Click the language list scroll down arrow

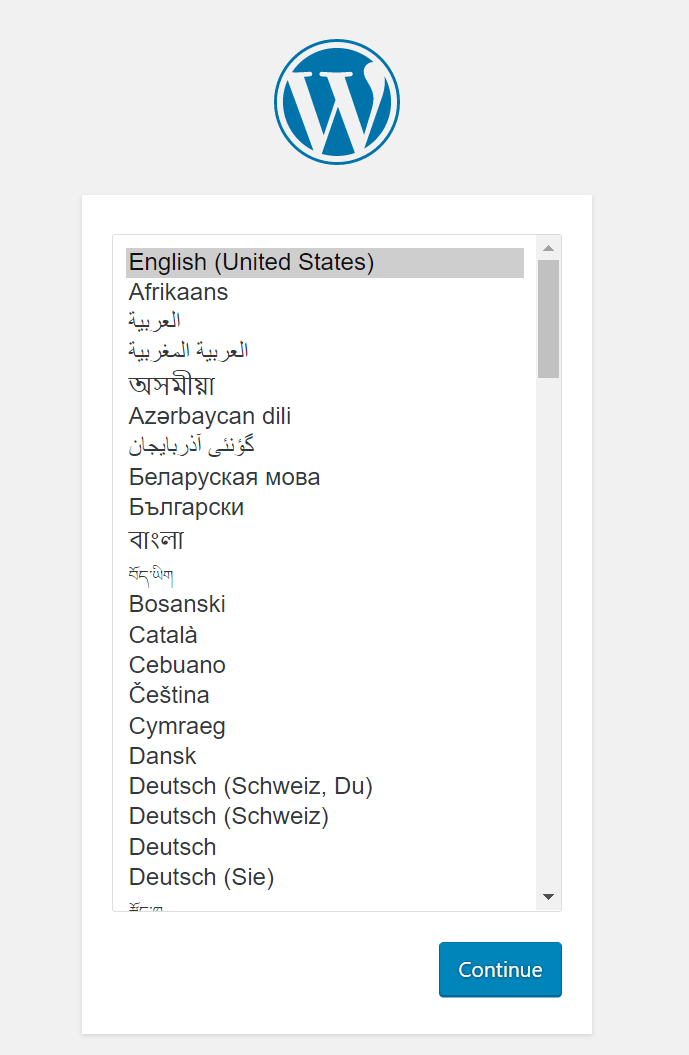(x=548, y=897)
